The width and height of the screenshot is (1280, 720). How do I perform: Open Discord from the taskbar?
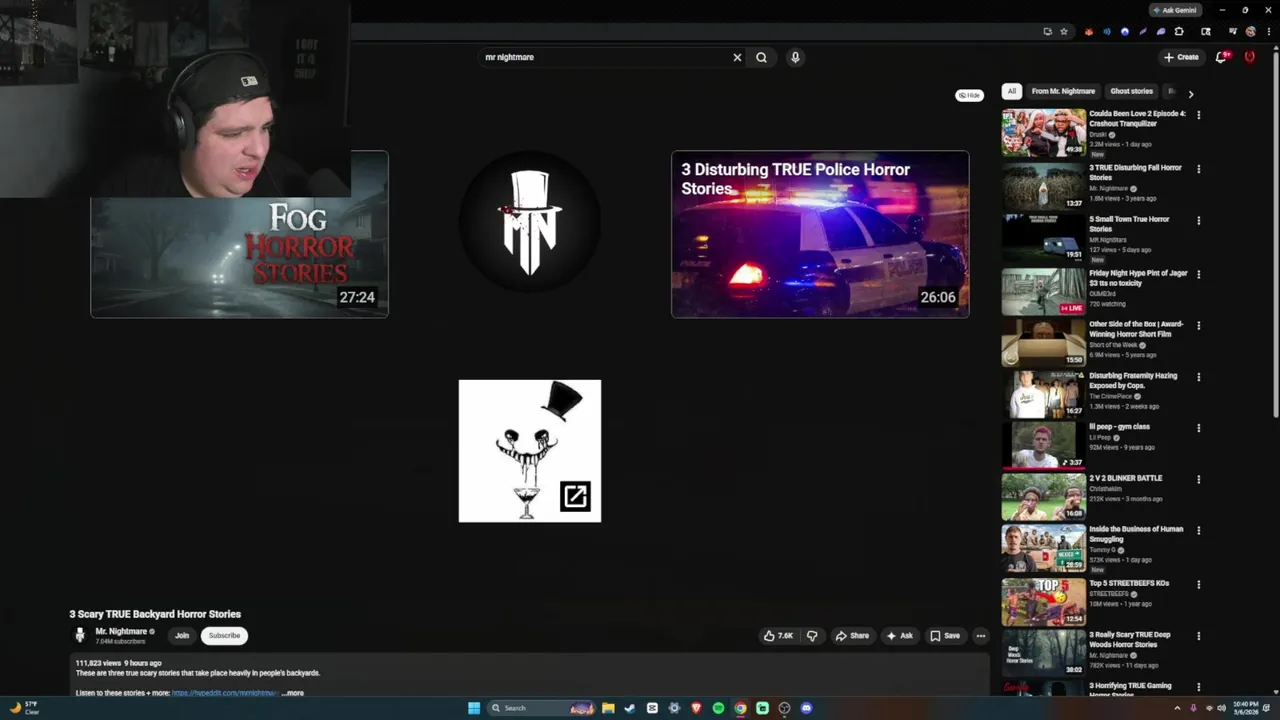[x=806, y=708]
